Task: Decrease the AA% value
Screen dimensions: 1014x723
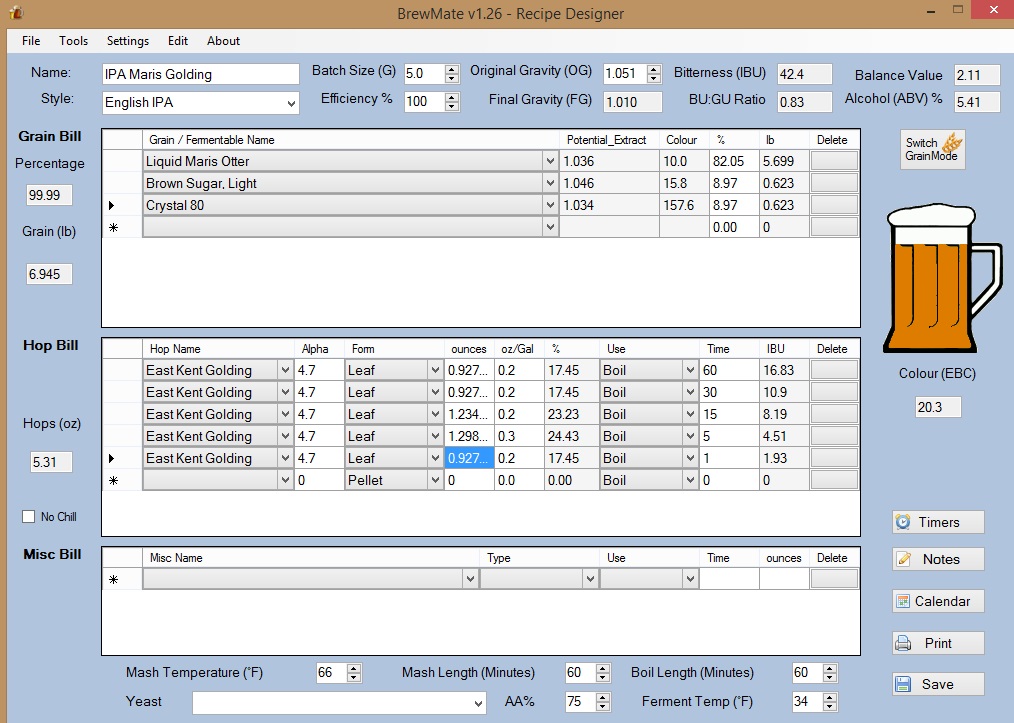Action: click(x=603, y=706)
